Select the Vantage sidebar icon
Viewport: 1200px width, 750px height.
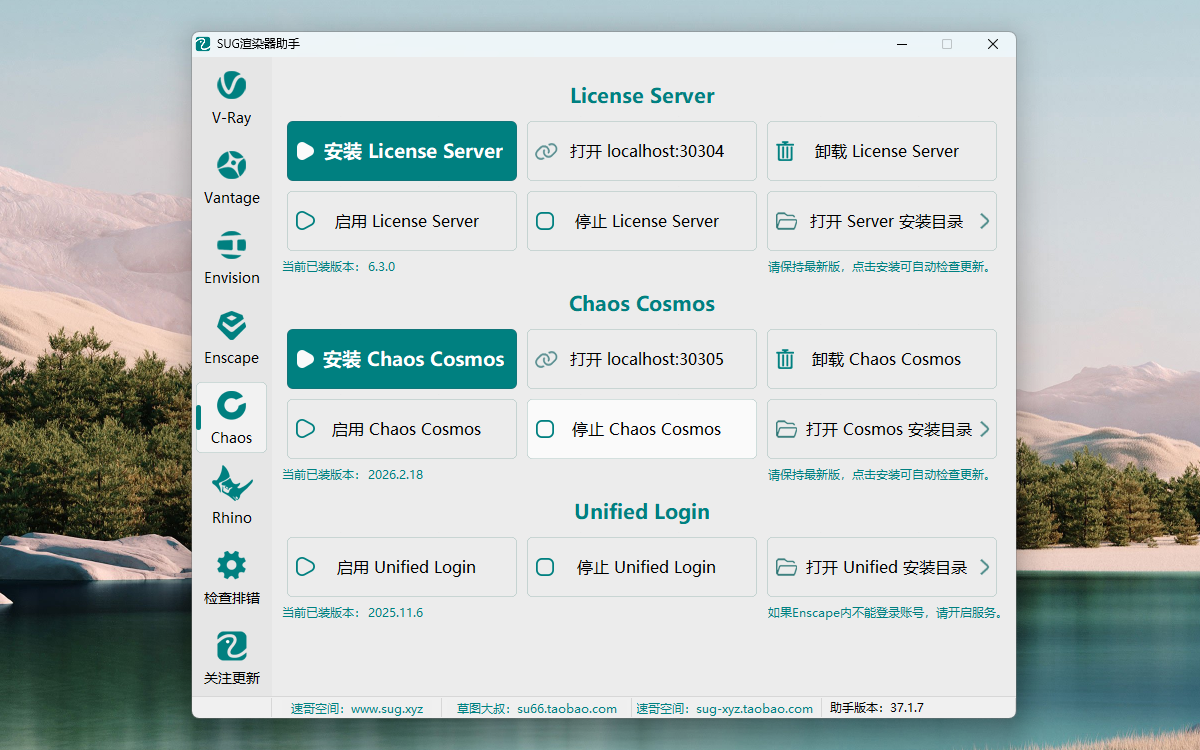click(x=231, y=178)
